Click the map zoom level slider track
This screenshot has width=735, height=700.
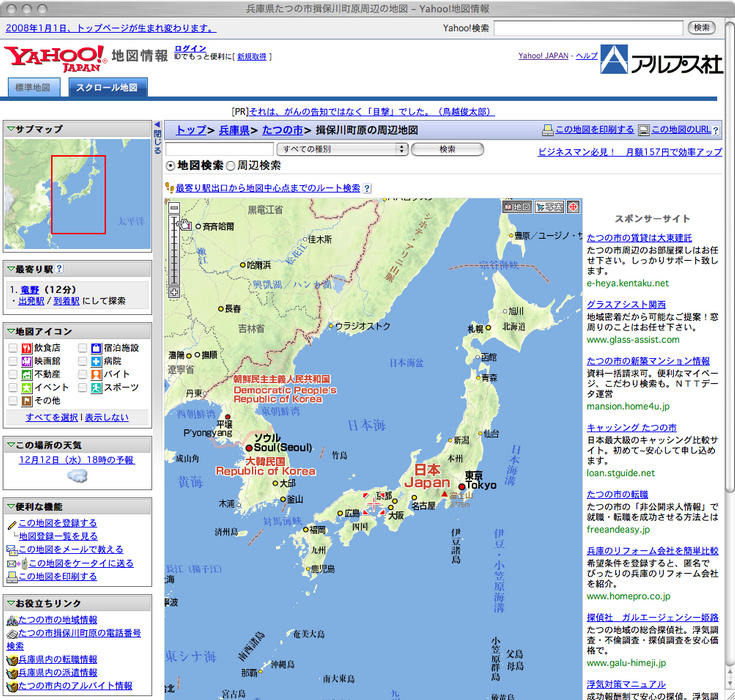click(174, 250)
